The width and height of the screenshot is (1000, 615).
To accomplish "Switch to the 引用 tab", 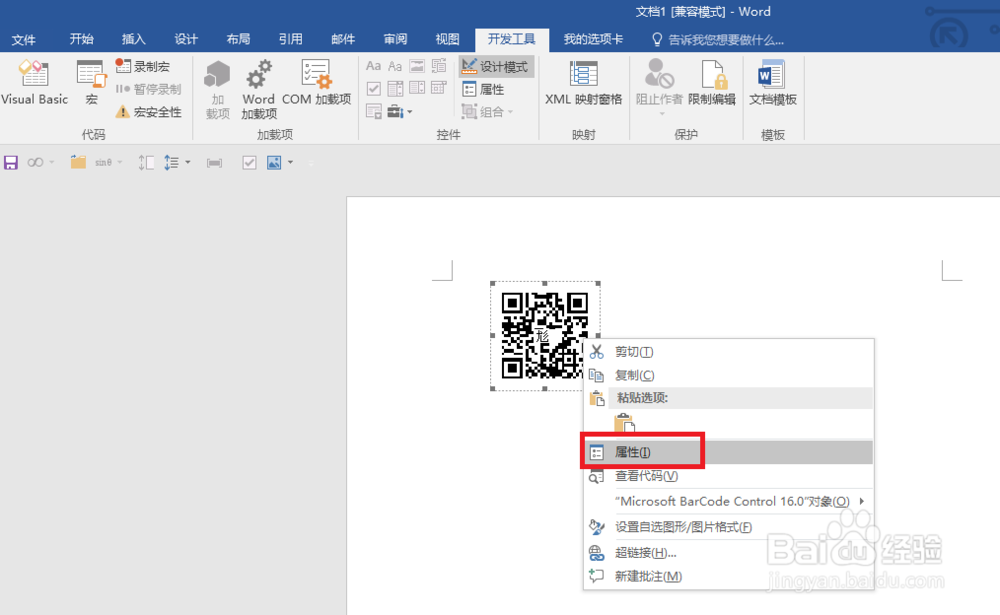I will click(x=290, y=40).
